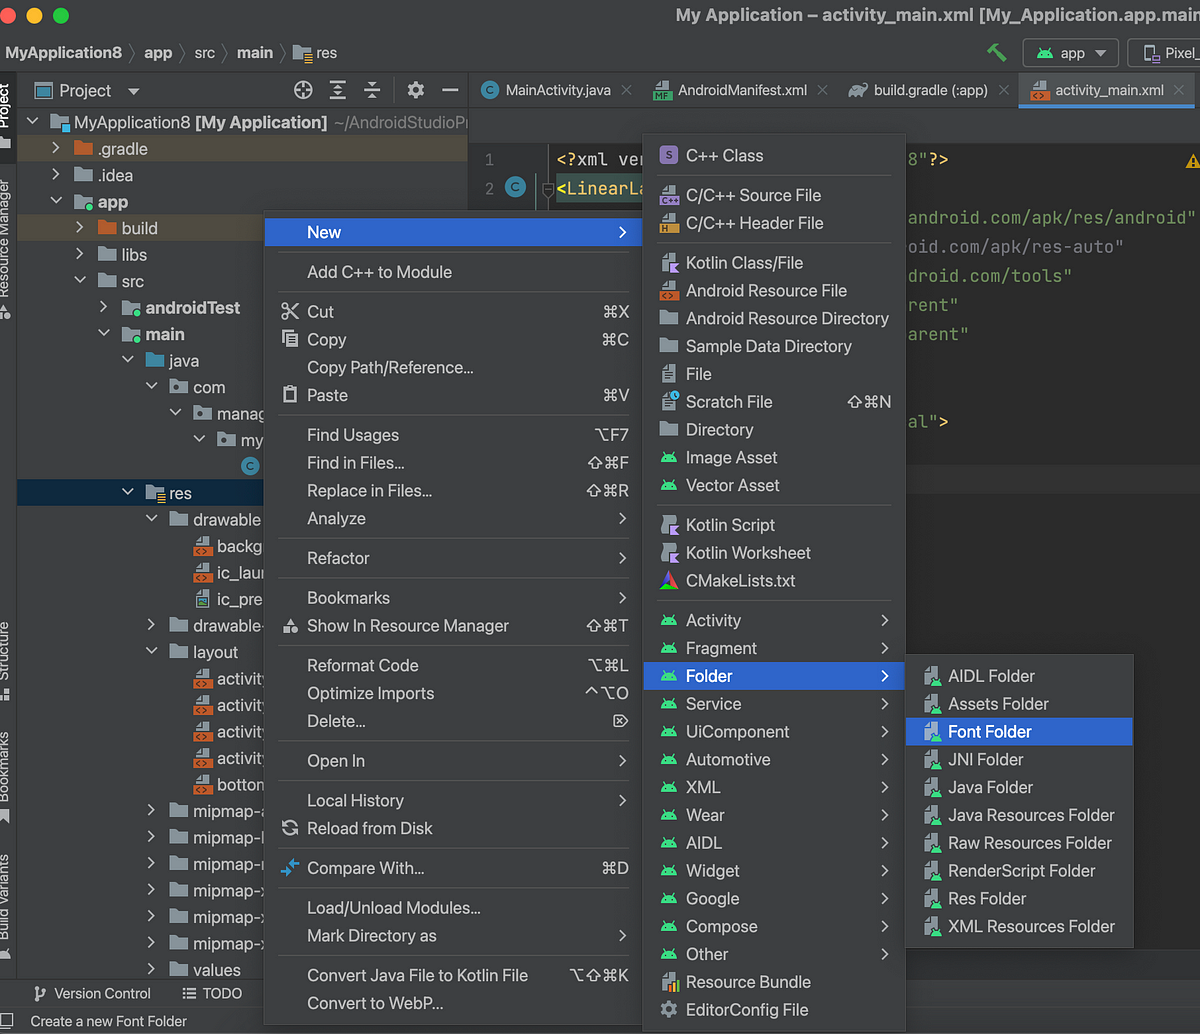
Task: Click the Cut scissors icon
Action: click(x=290, y=312)
